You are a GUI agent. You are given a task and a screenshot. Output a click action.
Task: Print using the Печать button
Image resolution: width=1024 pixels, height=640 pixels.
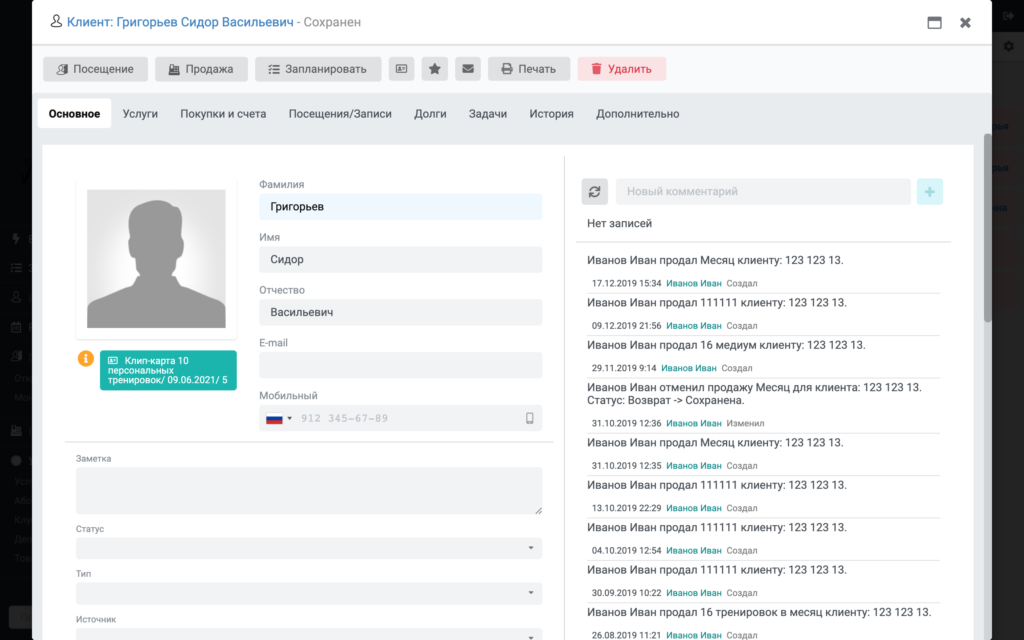coord(529,69)
